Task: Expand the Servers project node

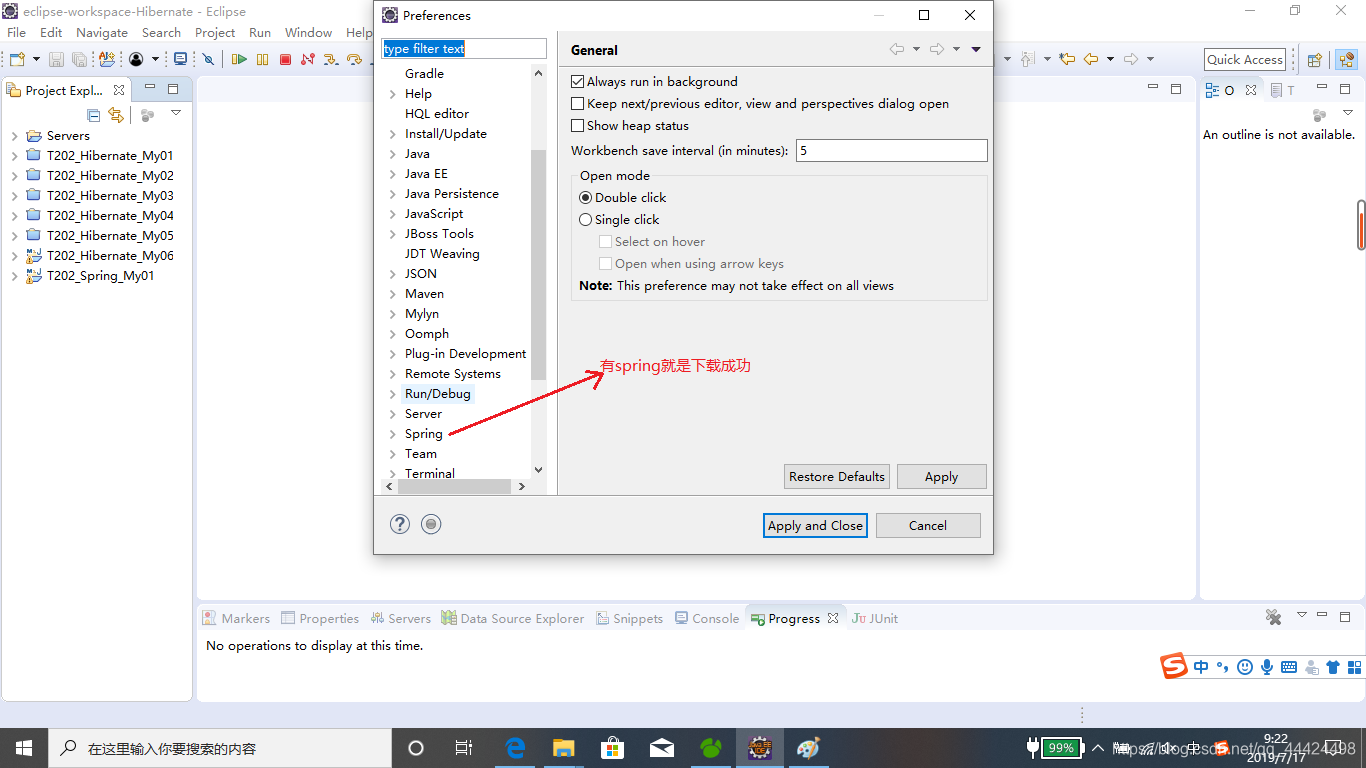Action: point(14,136)
